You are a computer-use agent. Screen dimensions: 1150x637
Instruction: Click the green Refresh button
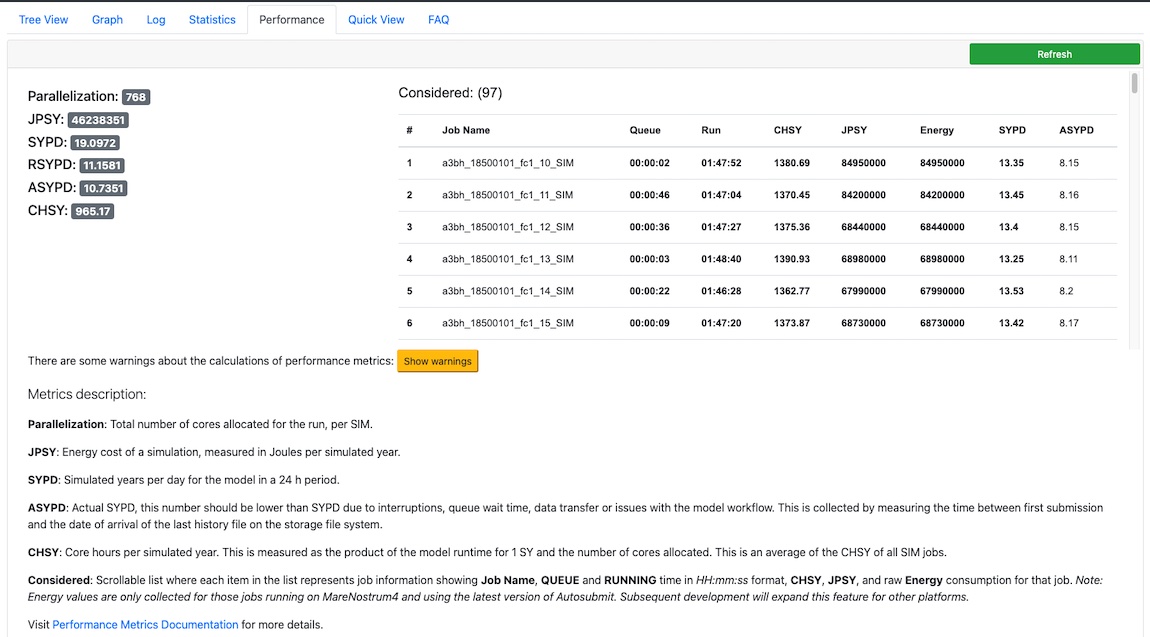click(1054, 54)
